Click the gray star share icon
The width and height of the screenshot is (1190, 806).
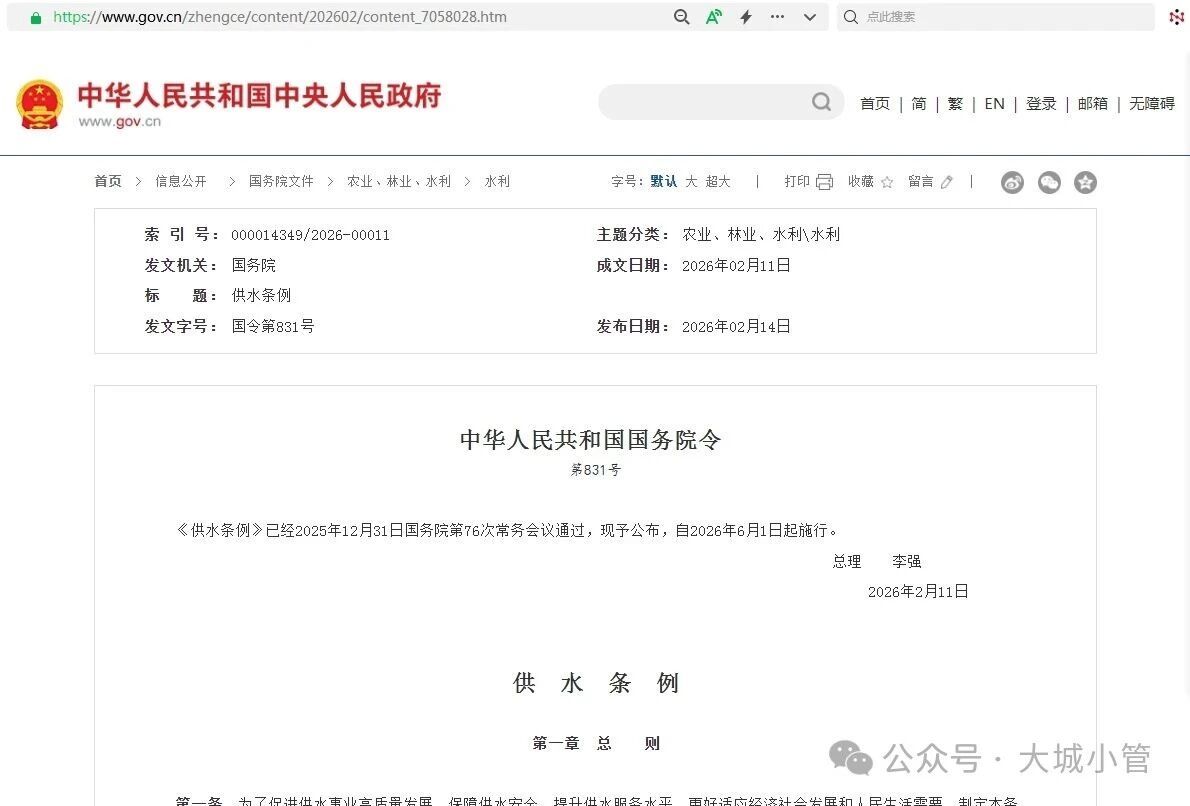[x=1085, y=182]
